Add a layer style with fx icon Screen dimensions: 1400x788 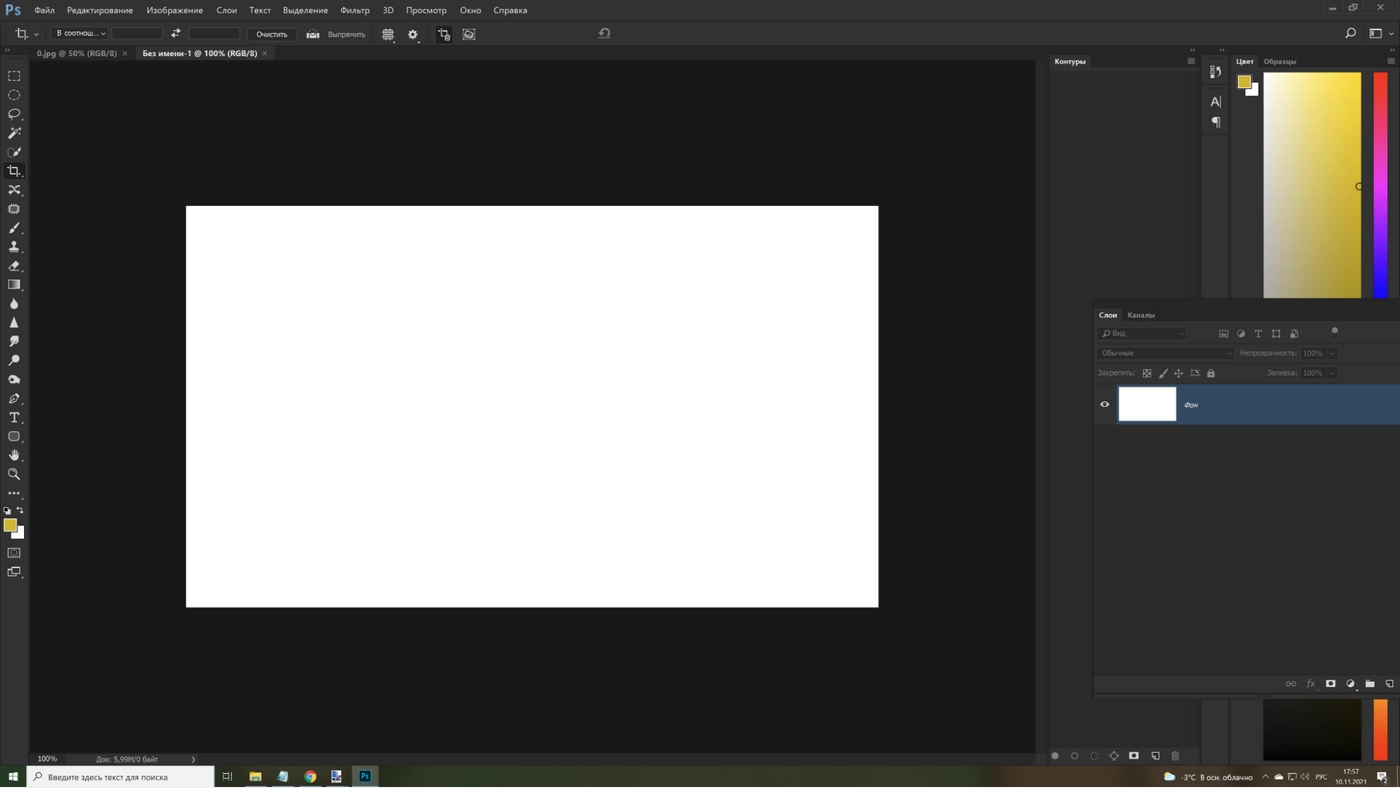[1311, 684]
